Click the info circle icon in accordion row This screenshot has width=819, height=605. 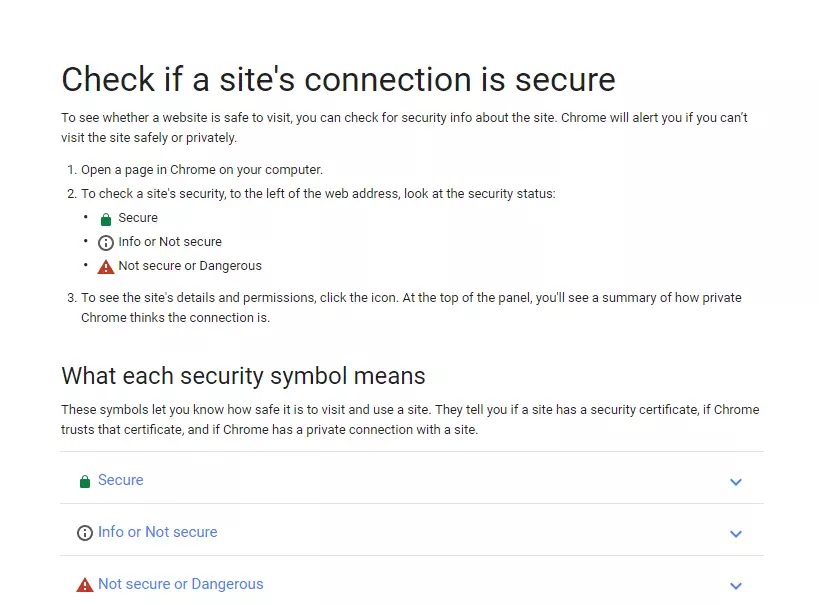coord(85,533)
